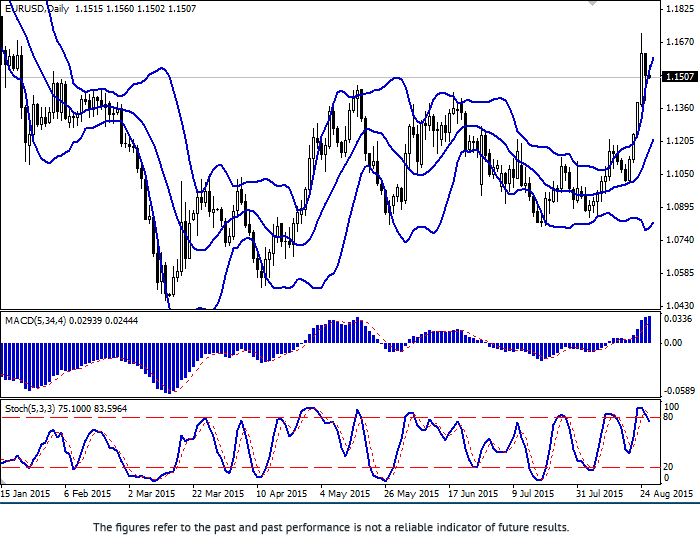Select the Stoch(5,3,3) indicator label
Viewport: 700px width, 552px height.
(x=30, y=409)
